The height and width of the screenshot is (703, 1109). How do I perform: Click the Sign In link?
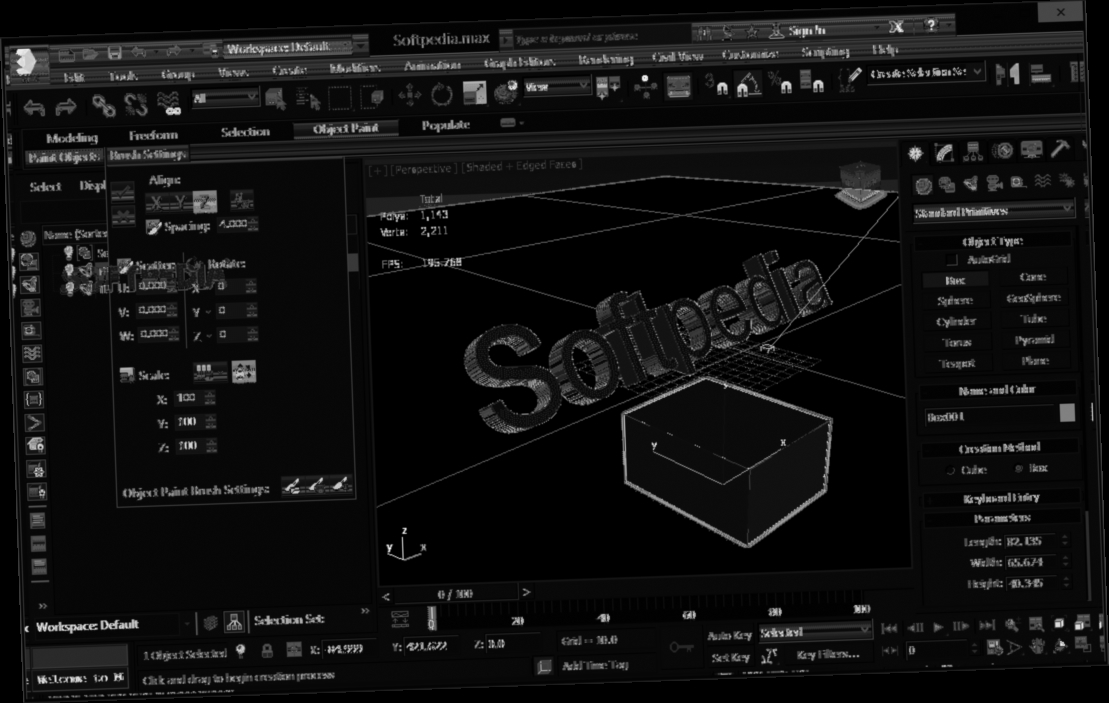pos(807,30)
